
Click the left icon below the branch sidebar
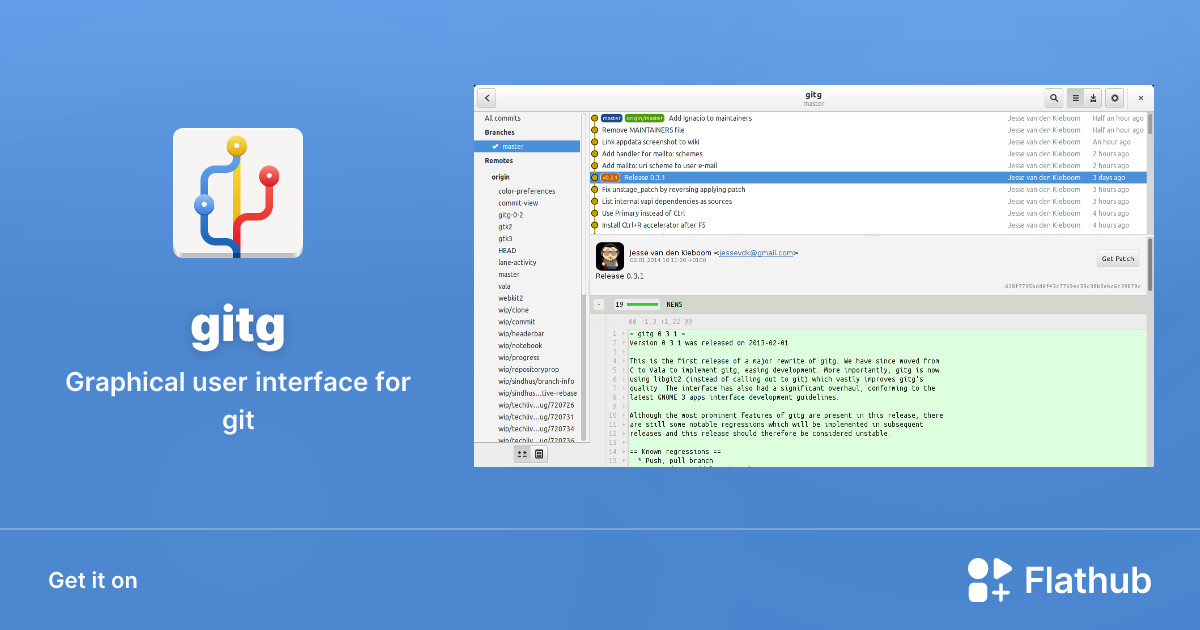[x=522, y=454]
